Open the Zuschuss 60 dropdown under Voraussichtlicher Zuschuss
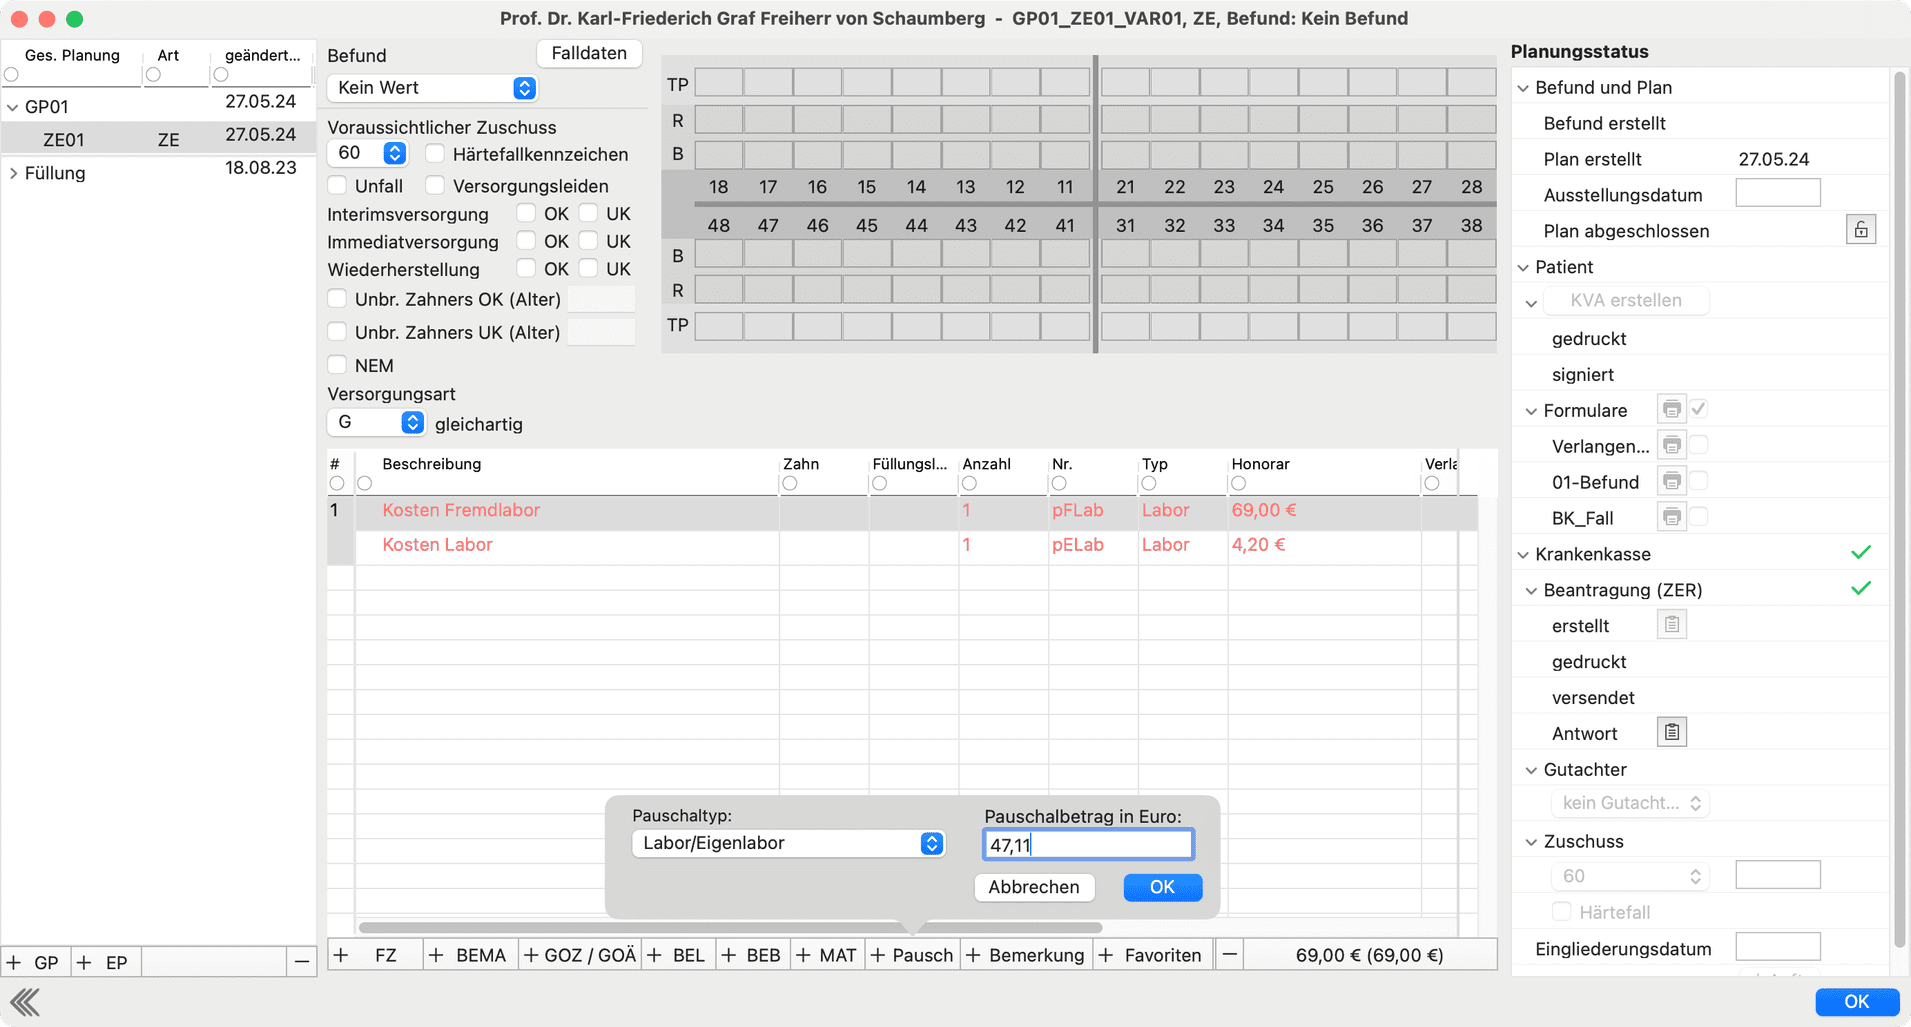 [x=367, y=153]
